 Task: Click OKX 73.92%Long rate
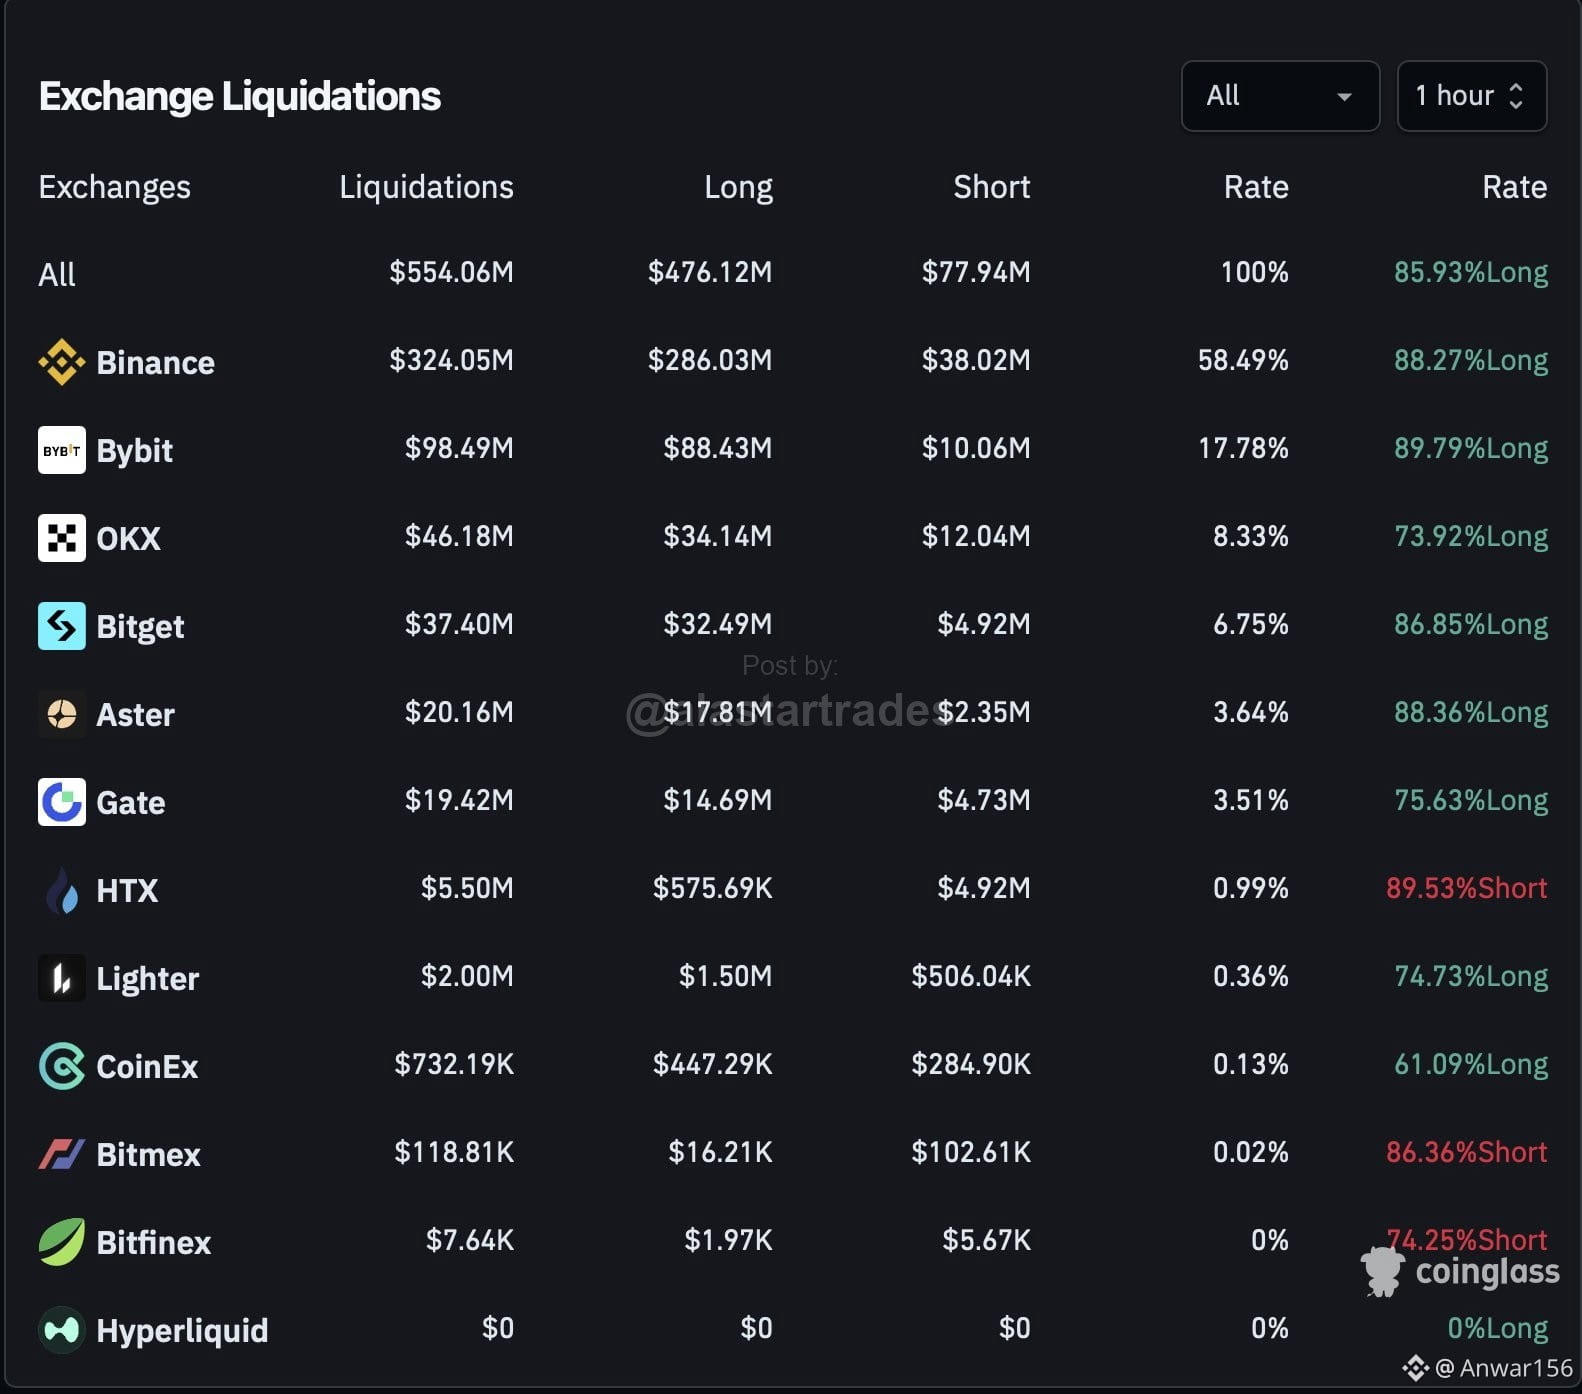click(x=1471, y=537)
